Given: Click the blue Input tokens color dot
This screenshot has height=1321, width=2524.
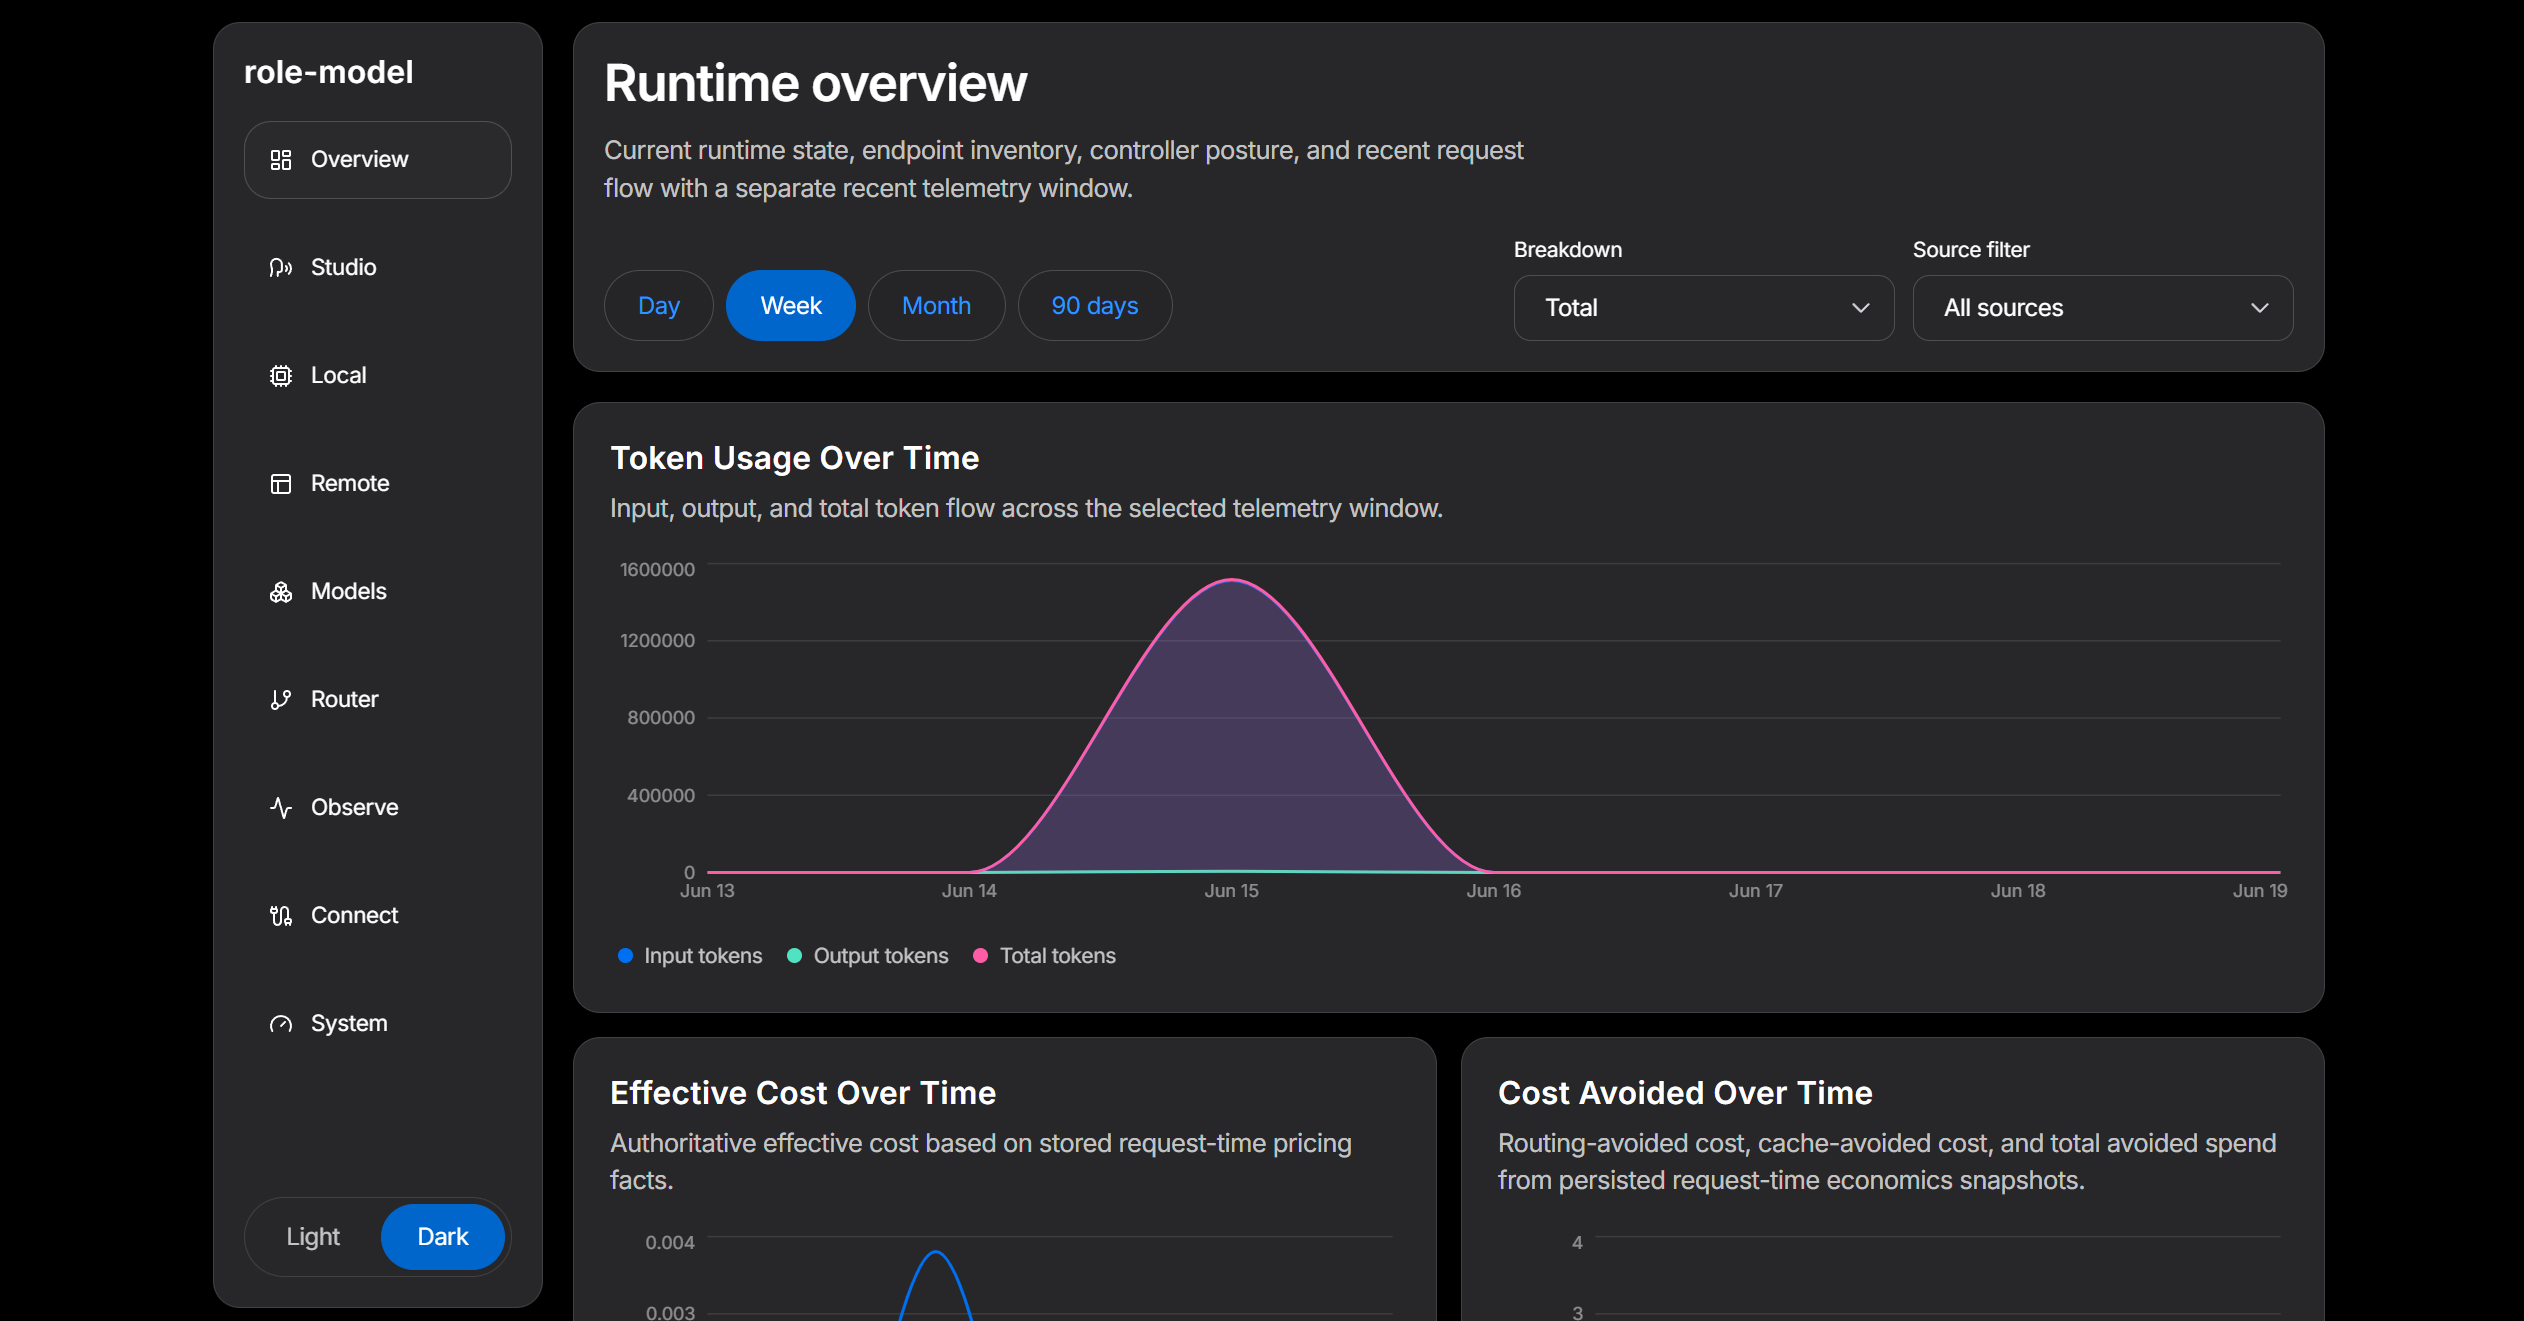Looking at the screenshot, I should pyautogui.click(x=626, y=956).
